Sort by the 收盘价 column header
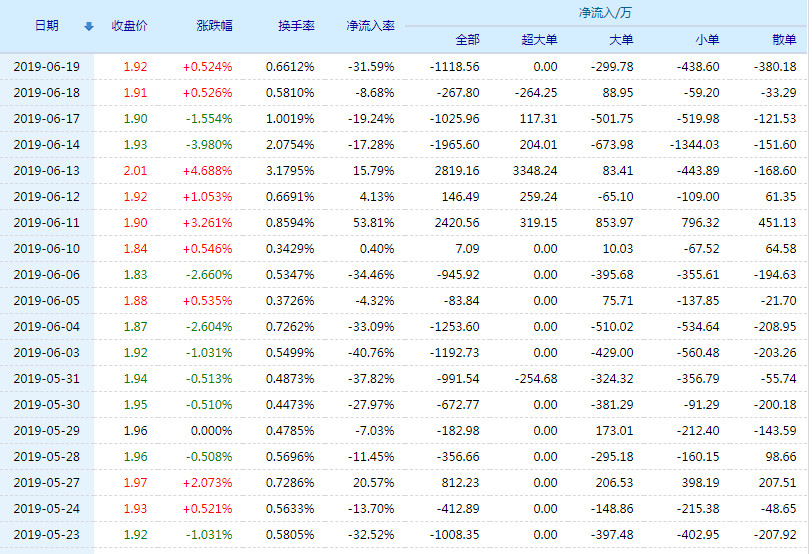812x554 pixels. 129,26
